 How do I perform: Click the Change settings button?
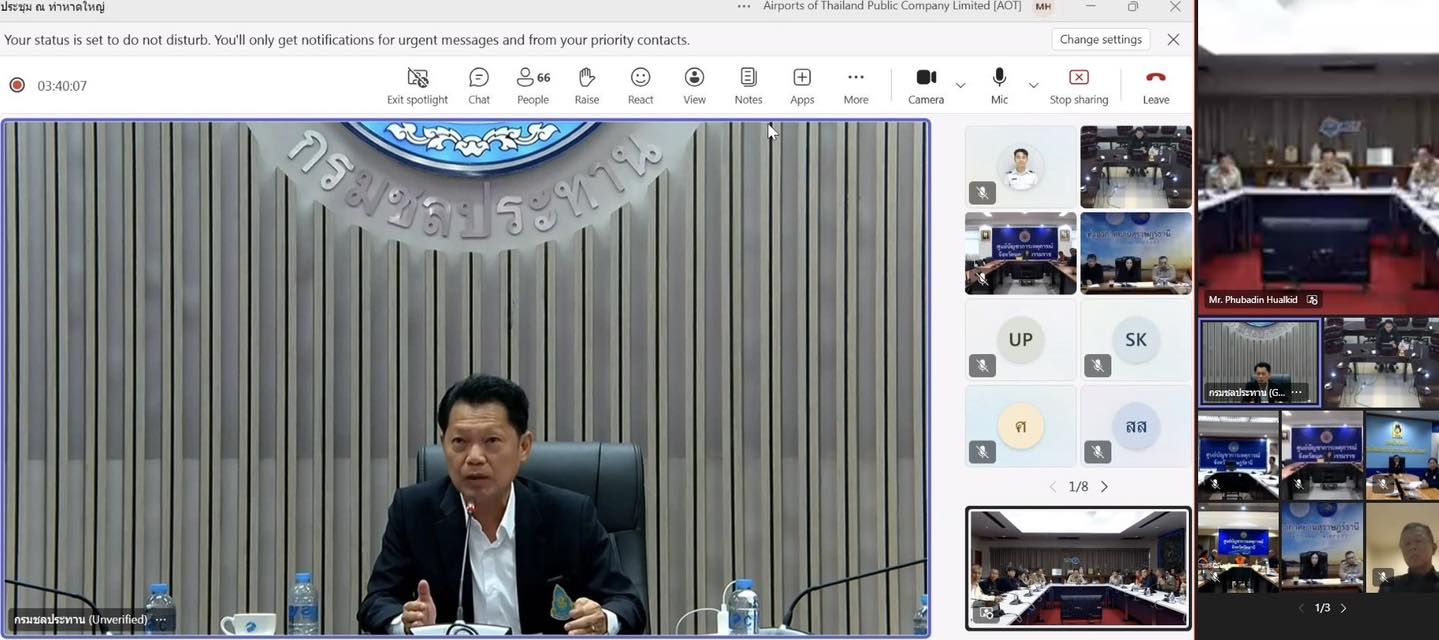pyautogui.click(x=1100, y=40)
